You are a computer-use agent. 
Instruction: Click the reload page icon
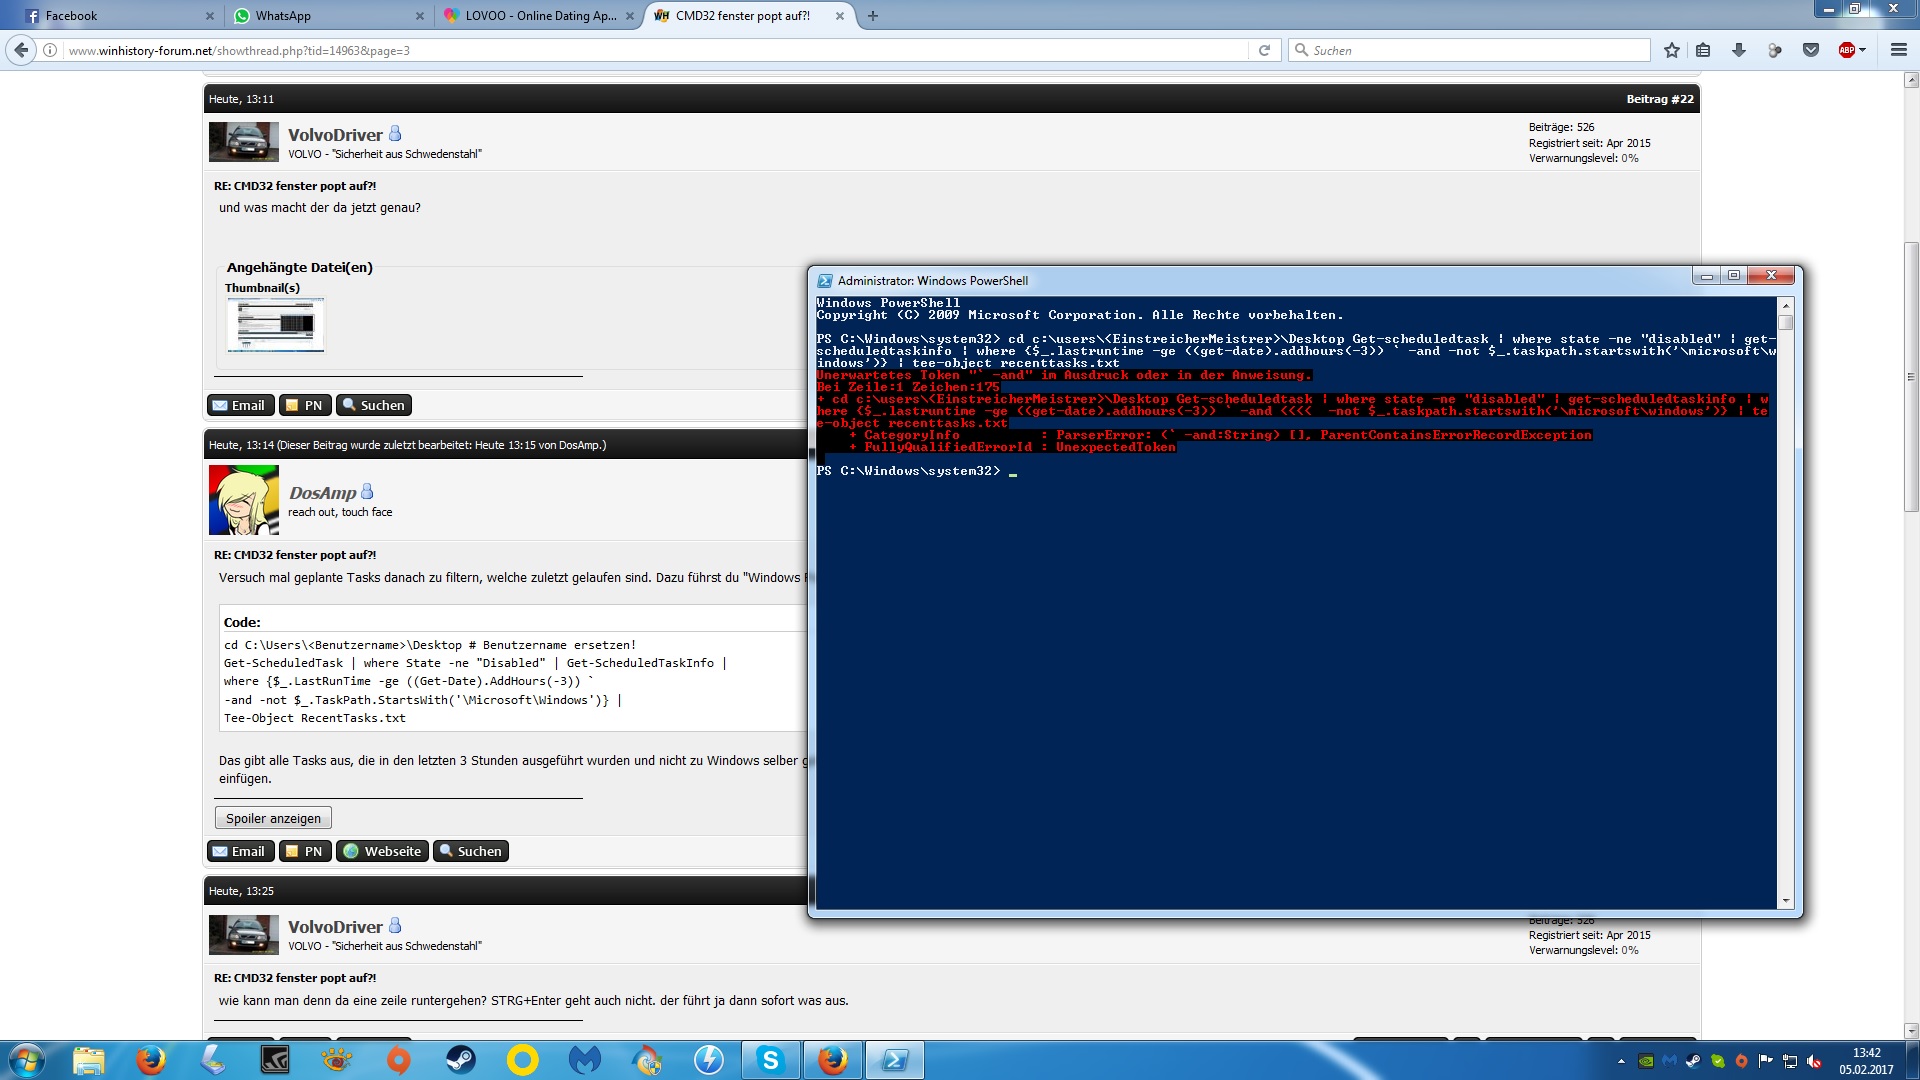1264,50
